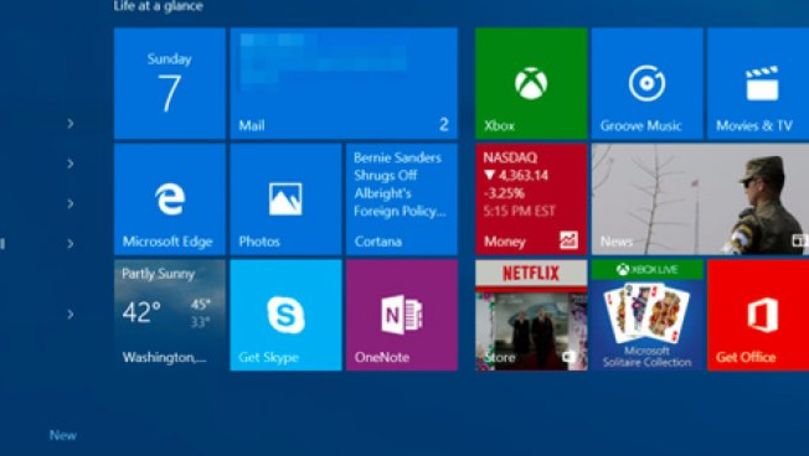Expand the first app's jump list chevron
The image size is (809, 456).
[70, 123]
